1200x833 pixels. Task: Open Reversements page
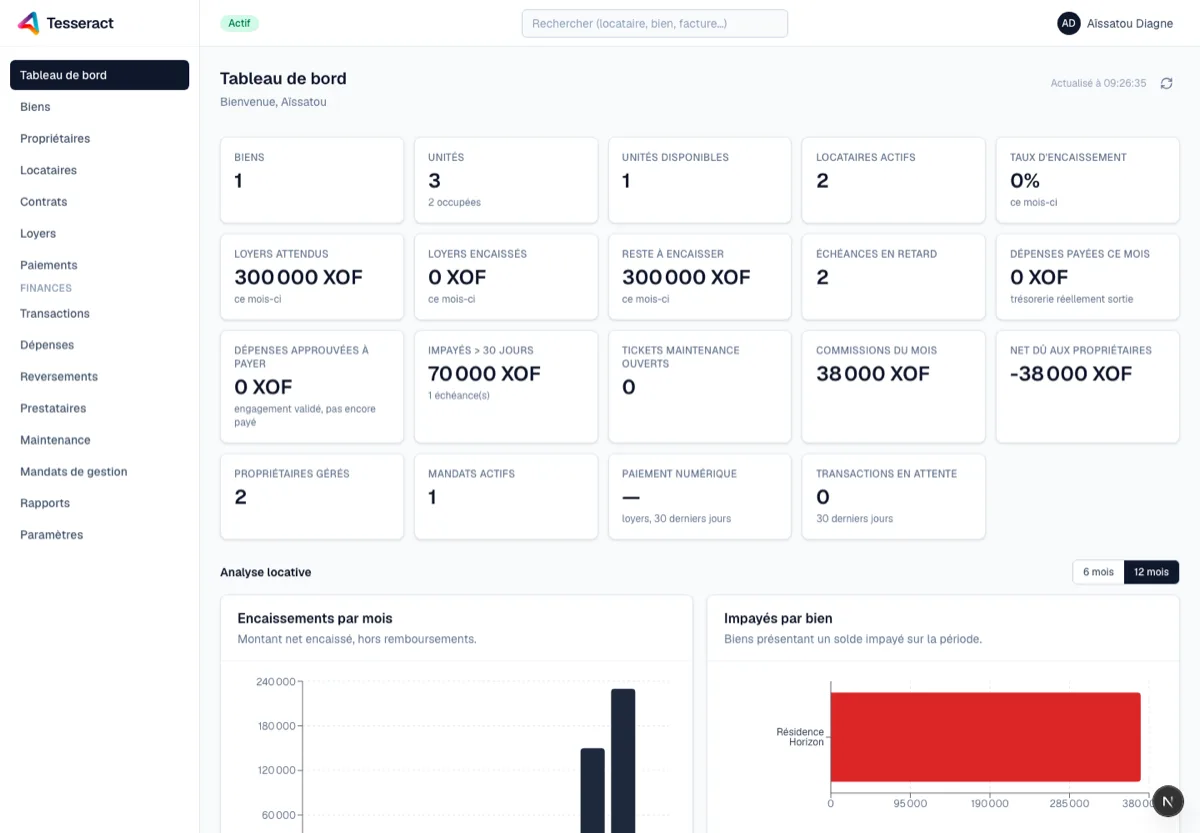click(99, 377)
